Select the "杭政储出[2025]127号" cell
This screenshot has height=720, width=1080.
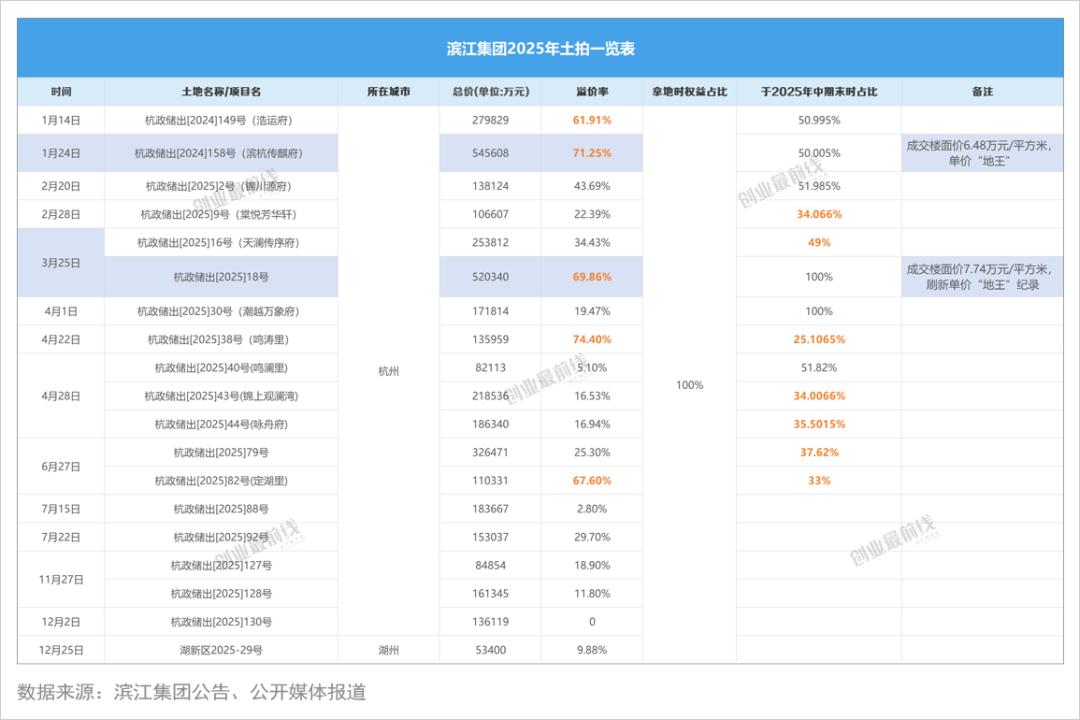tap(221, 566)
